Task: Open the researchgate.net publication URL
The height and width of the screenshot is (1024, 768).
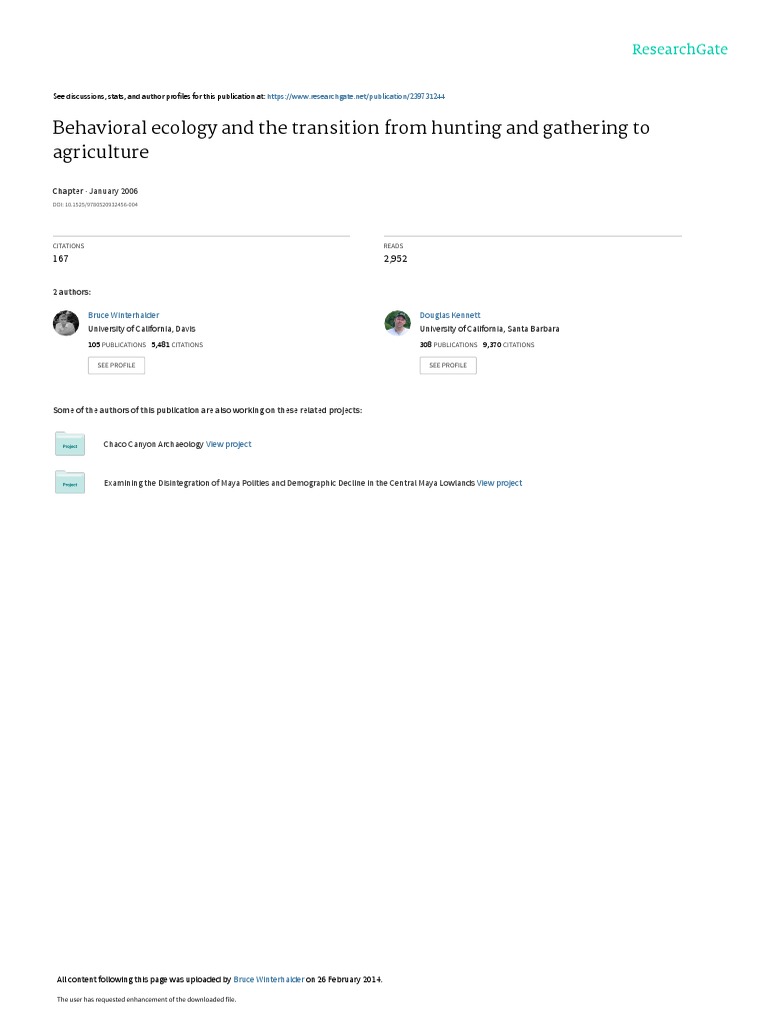Action: click(357, 96)
